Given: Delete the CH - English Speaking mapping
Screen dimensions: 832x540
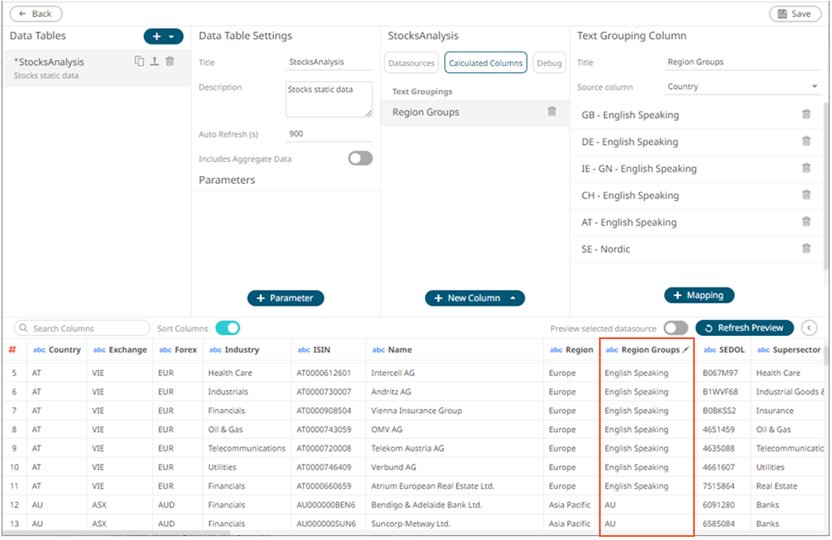Looking at the screenshot, I should [x=806, y=195].
